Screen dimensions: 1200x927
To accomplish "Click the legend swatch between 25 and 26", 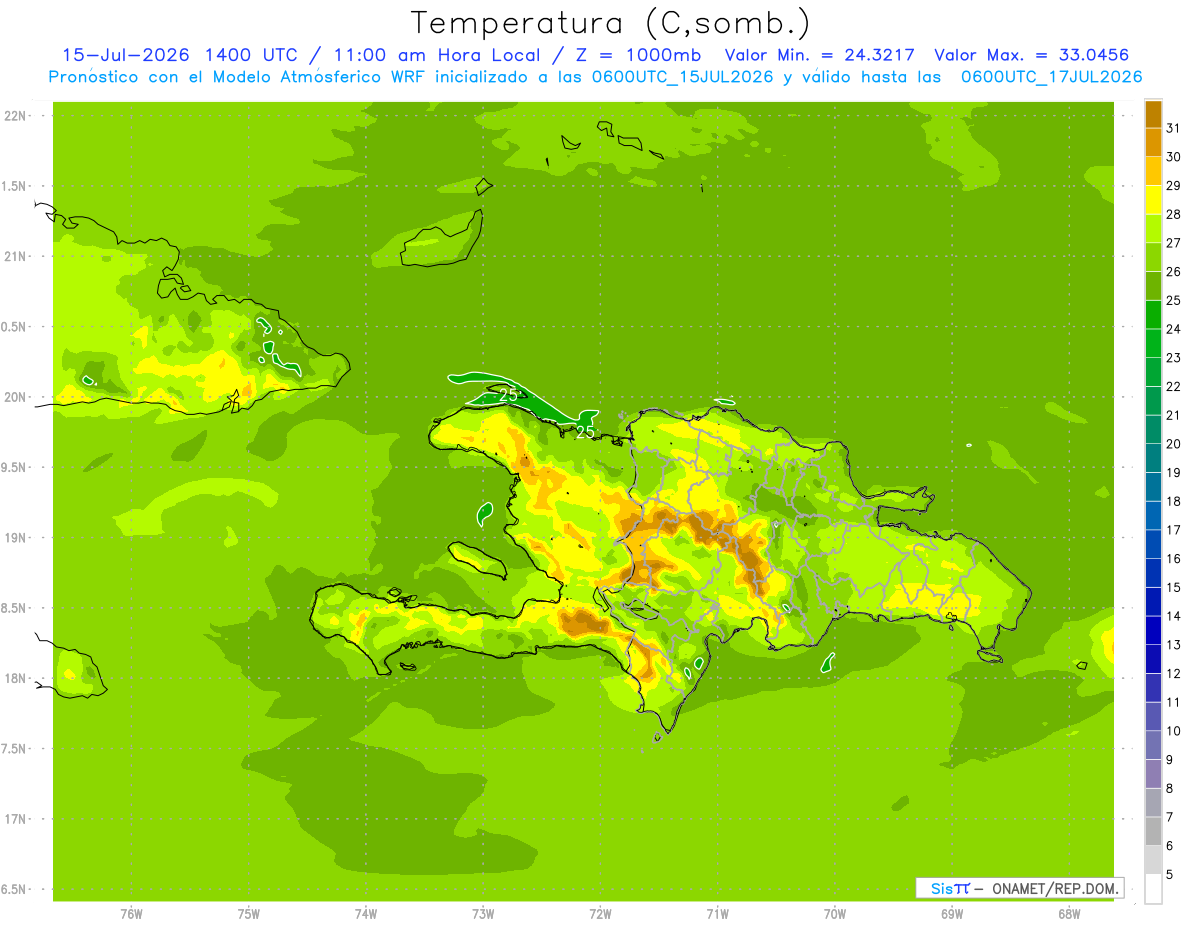I will [1153, 287].
